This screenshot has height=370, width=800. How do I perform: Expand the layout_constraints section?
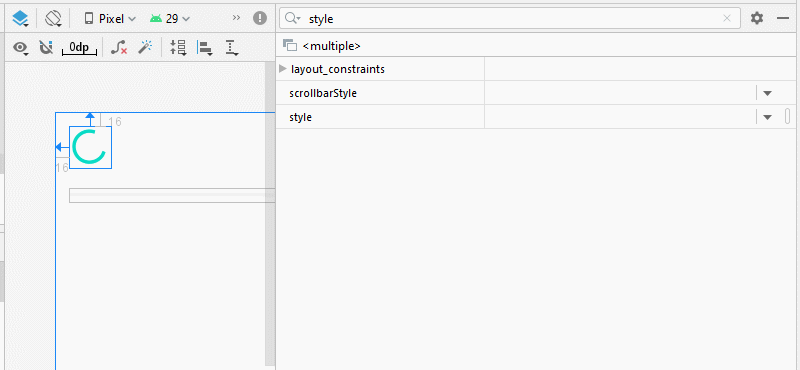pos(283,69)
